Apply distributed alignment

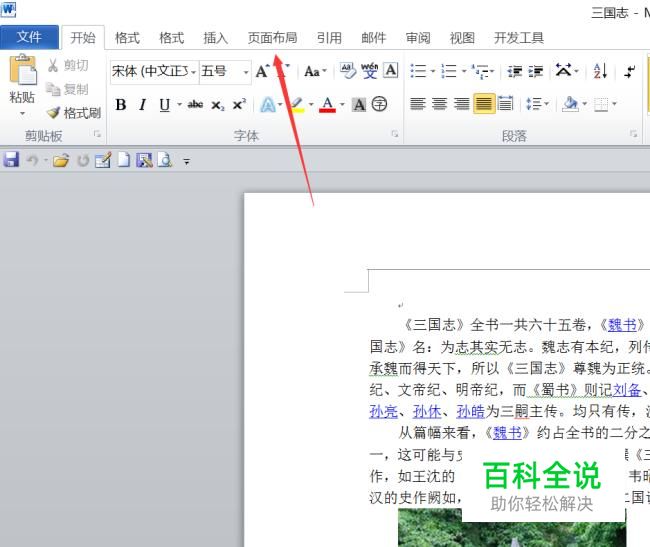(x=505, y=104)
